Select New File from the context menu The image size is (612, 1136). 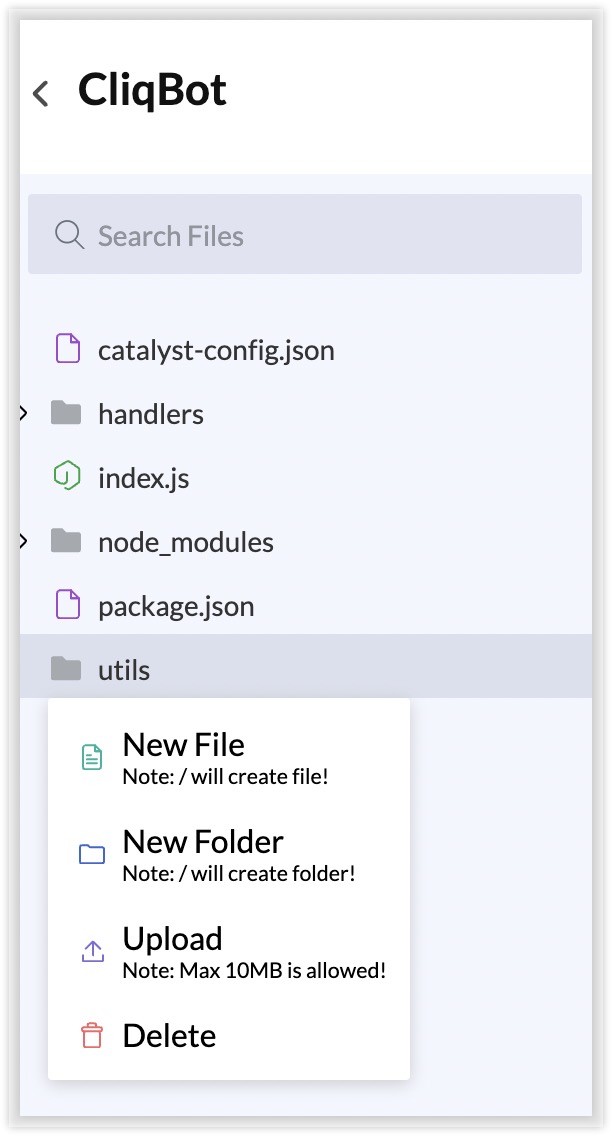(229, 757)
